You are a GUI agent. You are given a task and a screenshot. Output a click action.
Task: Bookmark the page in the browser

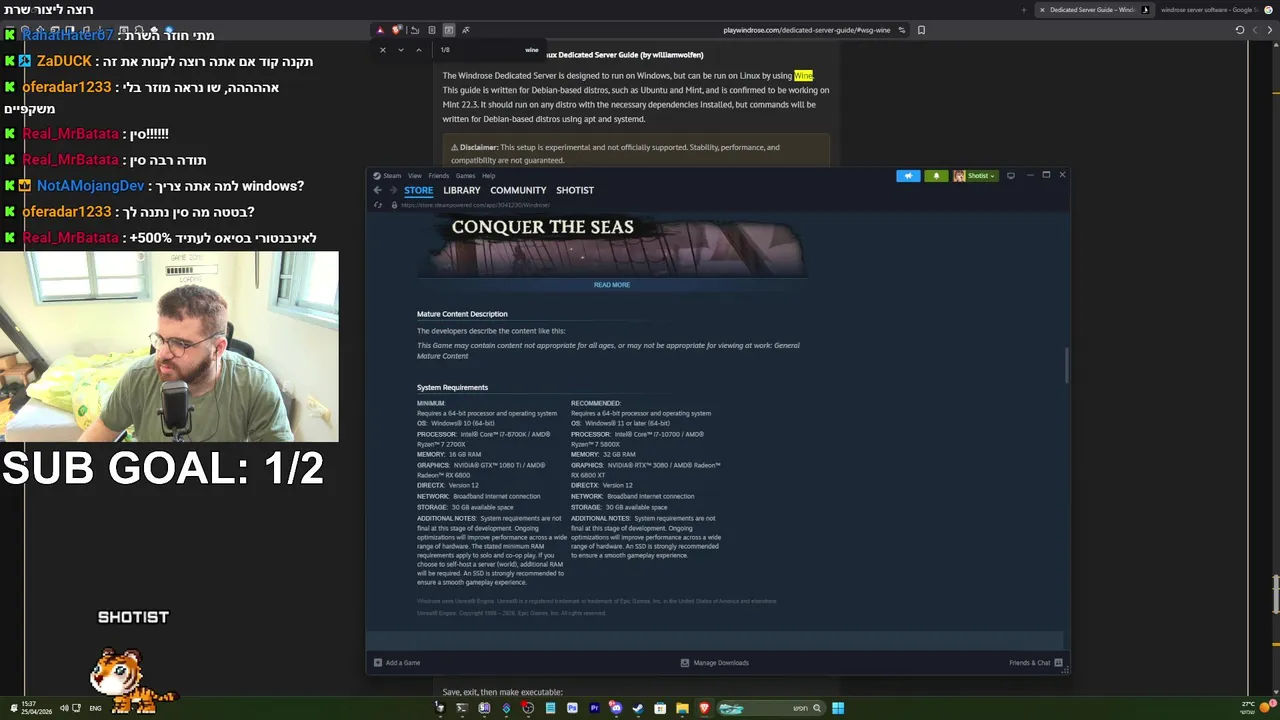(921, 30)
